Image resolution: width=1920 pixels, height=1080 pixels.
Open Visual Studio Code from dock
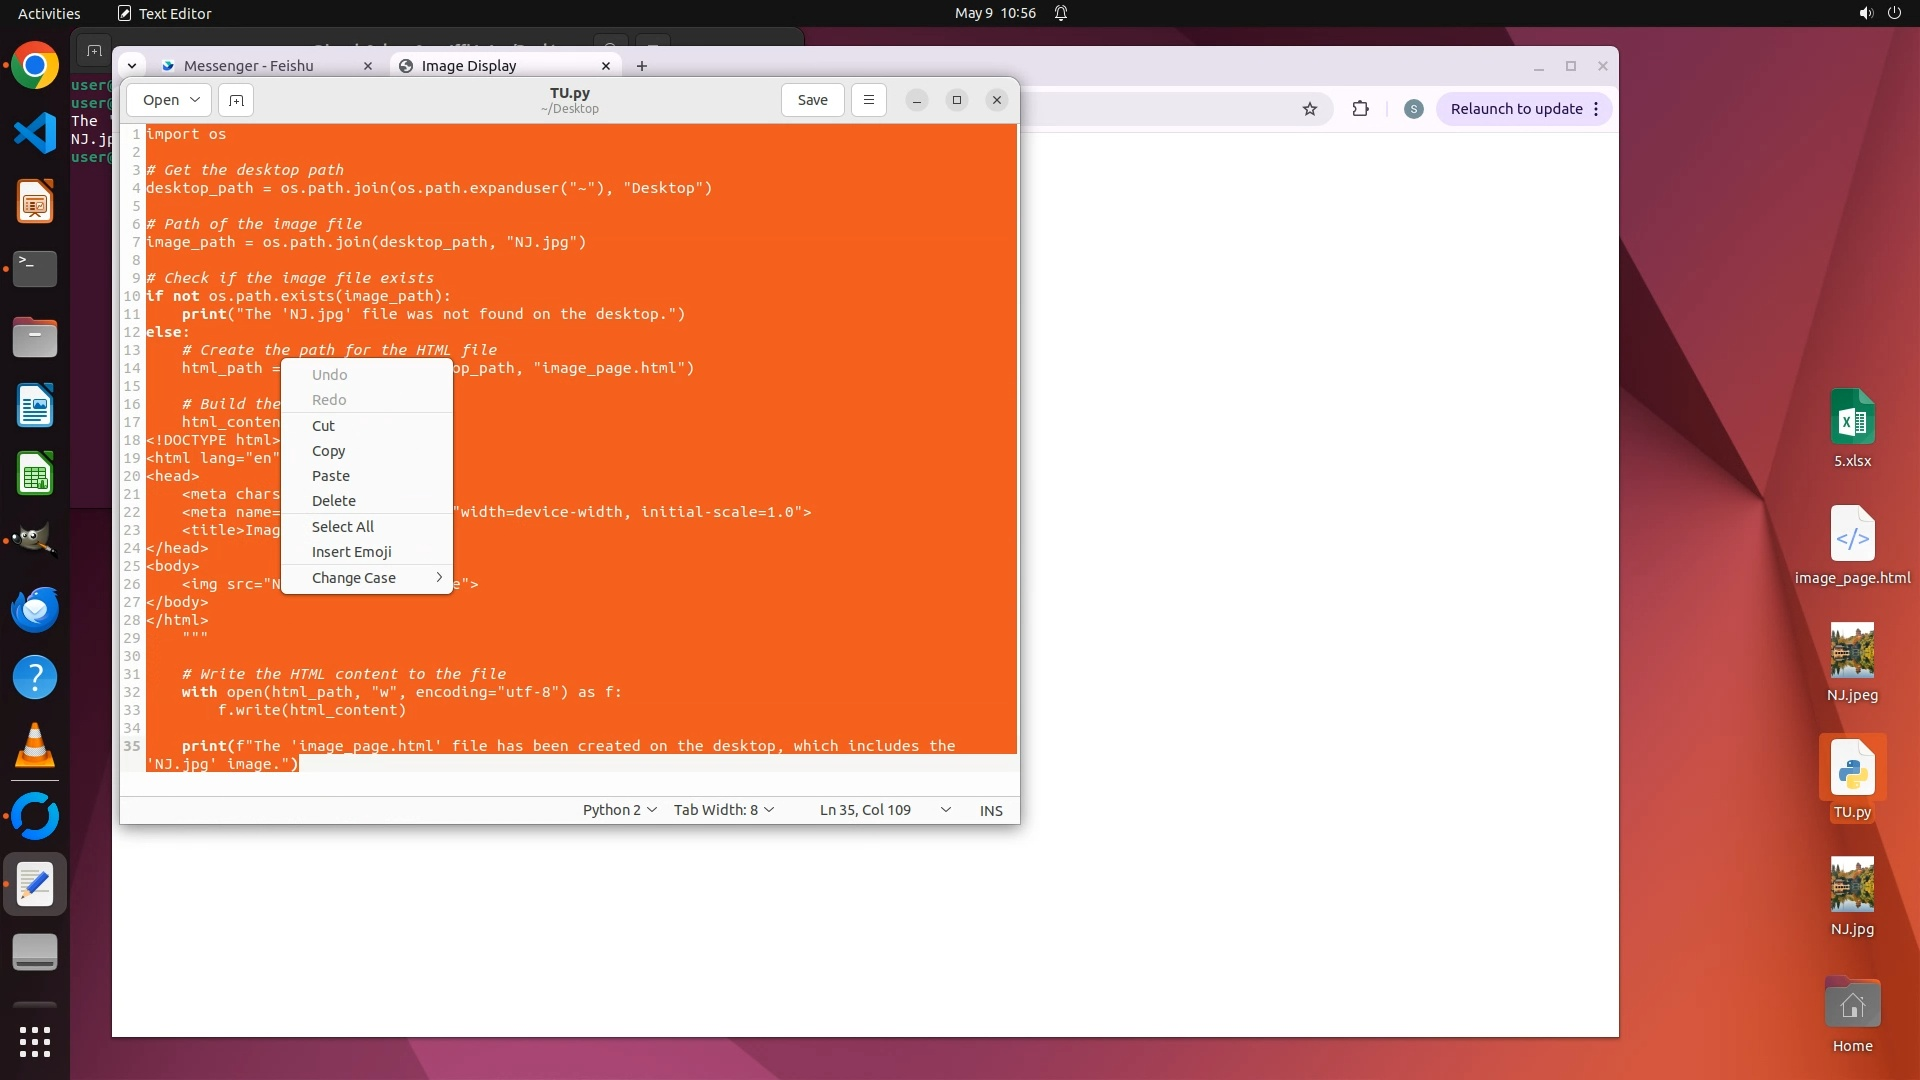pyautogui.click(x=35, y=133)
